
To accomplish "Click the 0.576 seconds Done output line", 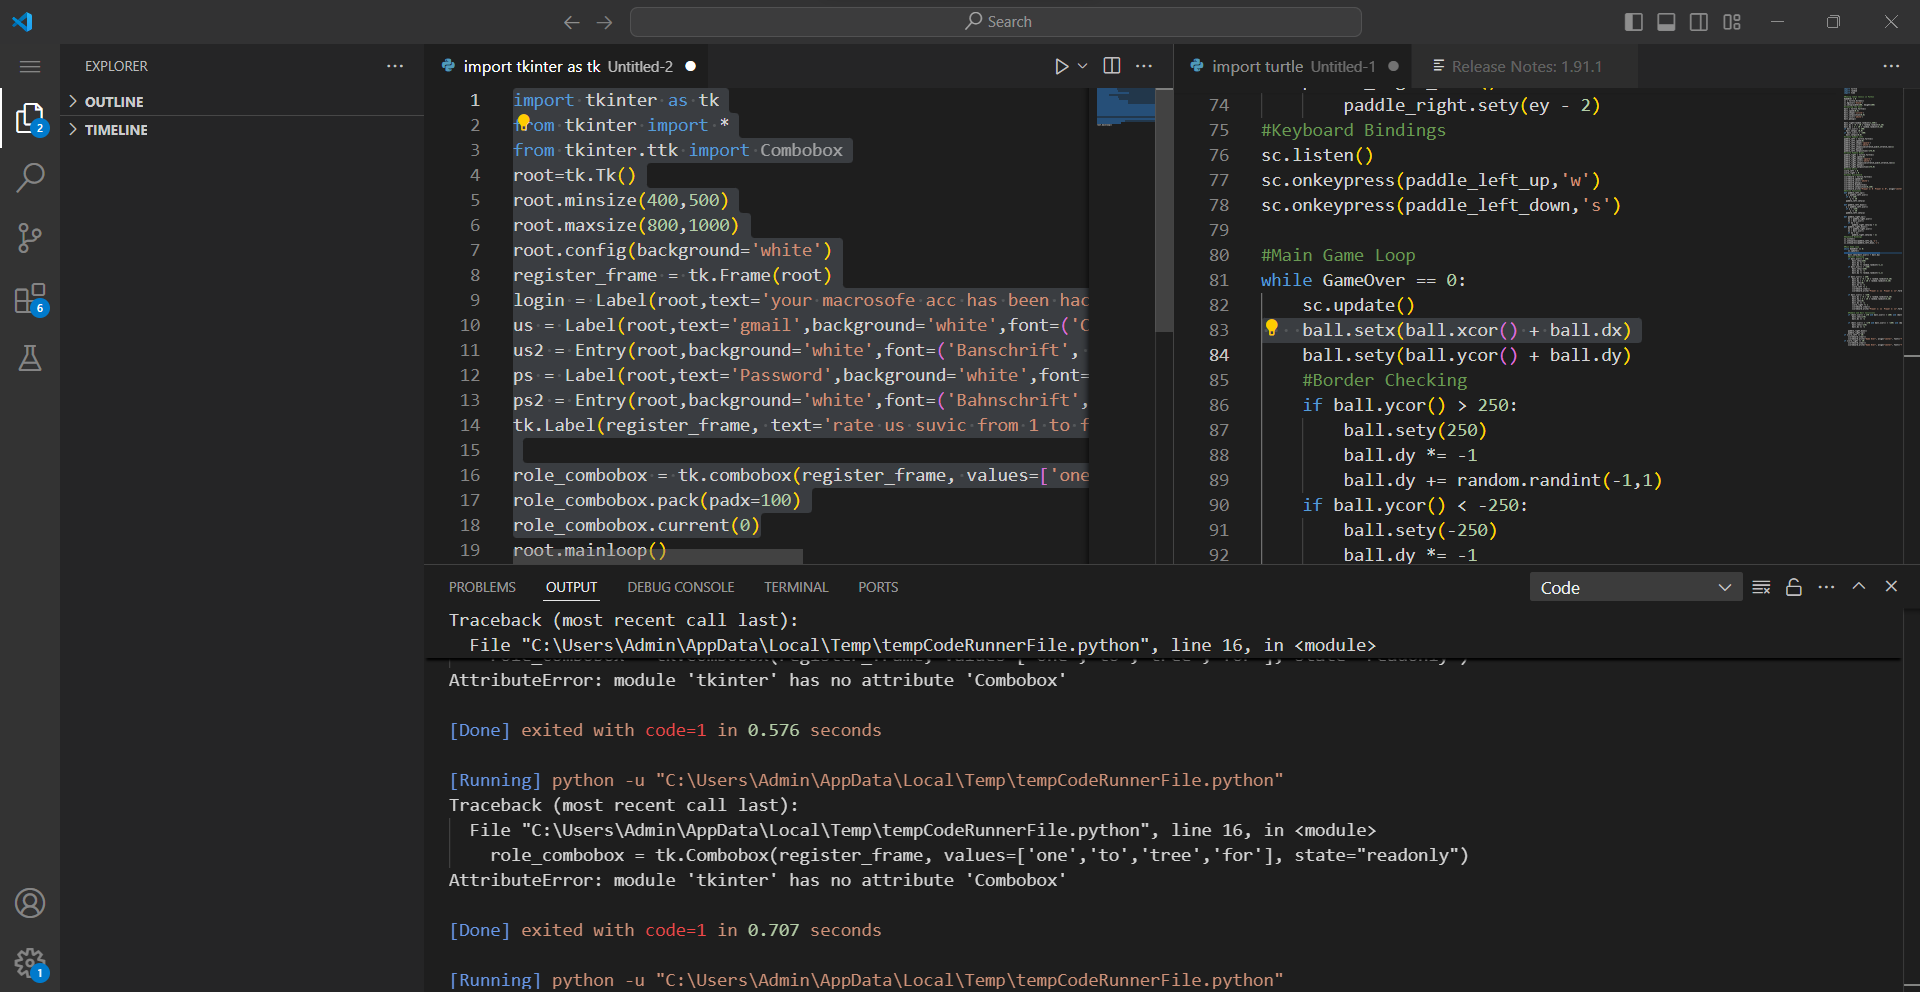I will (x=665, y=730).
